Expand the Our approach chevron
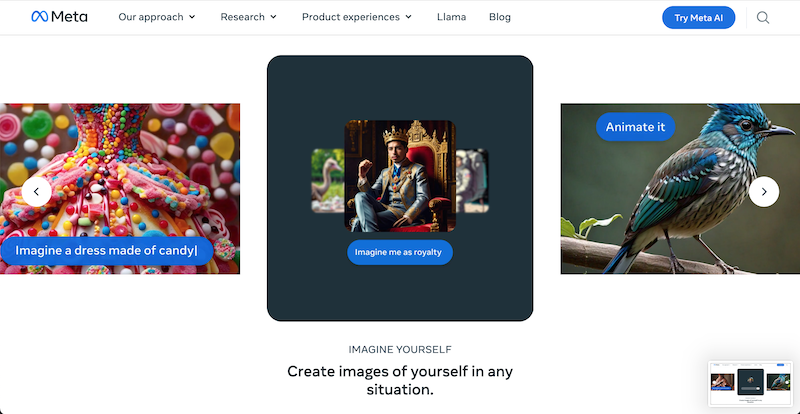 (192, 17)
